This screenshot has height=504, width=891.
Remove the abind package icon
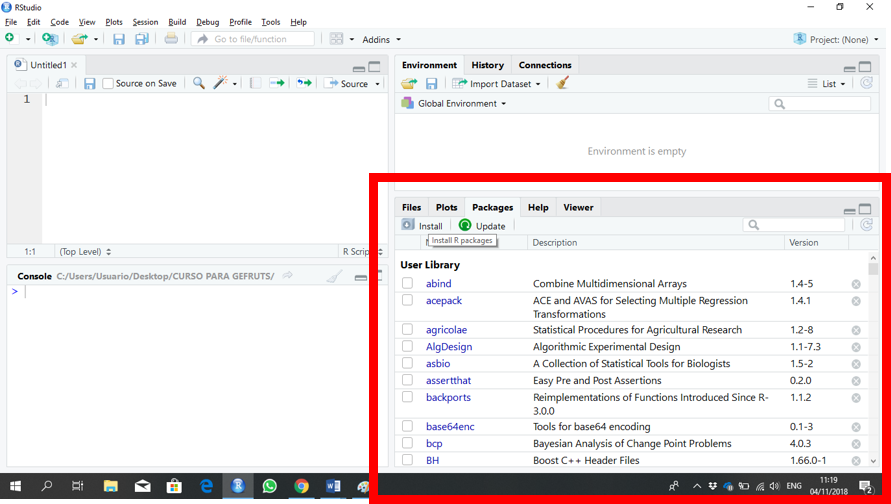pyautogui.click(x=856, y=284)
